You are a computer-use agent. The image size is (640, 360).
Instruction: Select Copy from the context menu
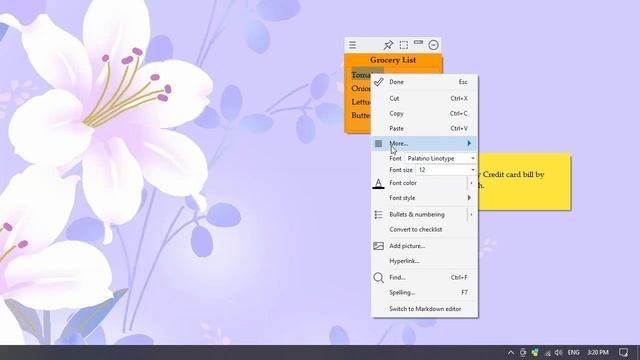pyautogui.click(x=424, y=113)
